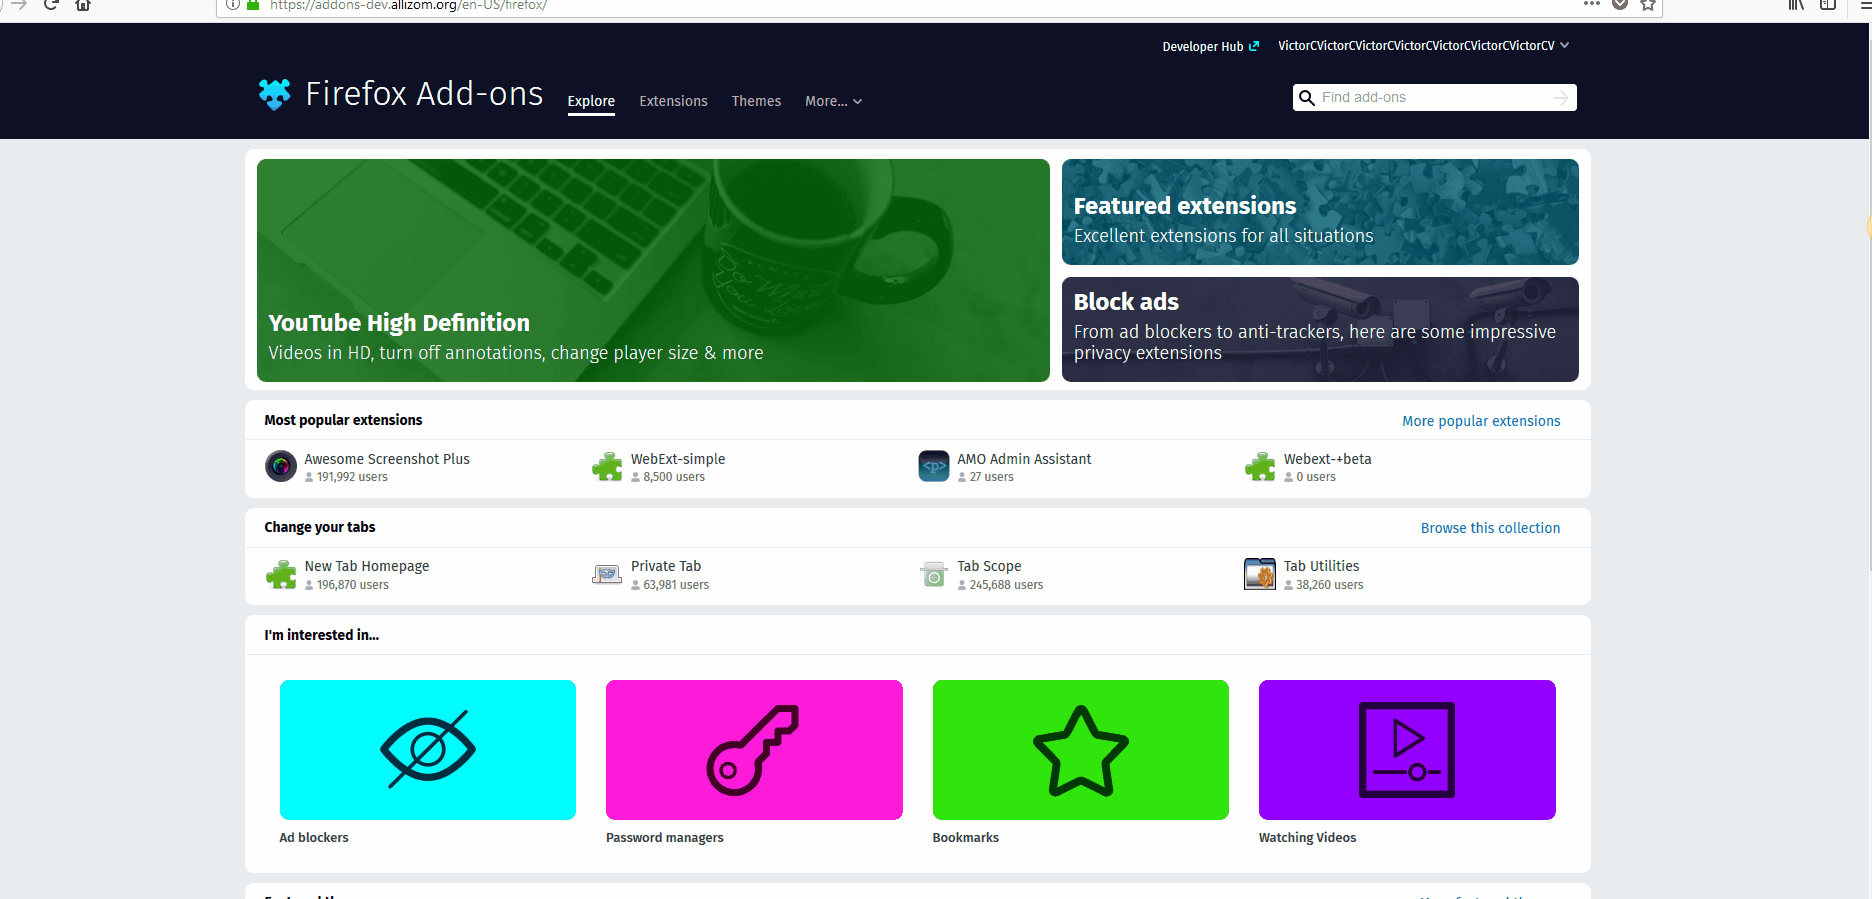Expand the More... navigation dropdown
Screen dimensions: 1872x899
coord(833,101)
